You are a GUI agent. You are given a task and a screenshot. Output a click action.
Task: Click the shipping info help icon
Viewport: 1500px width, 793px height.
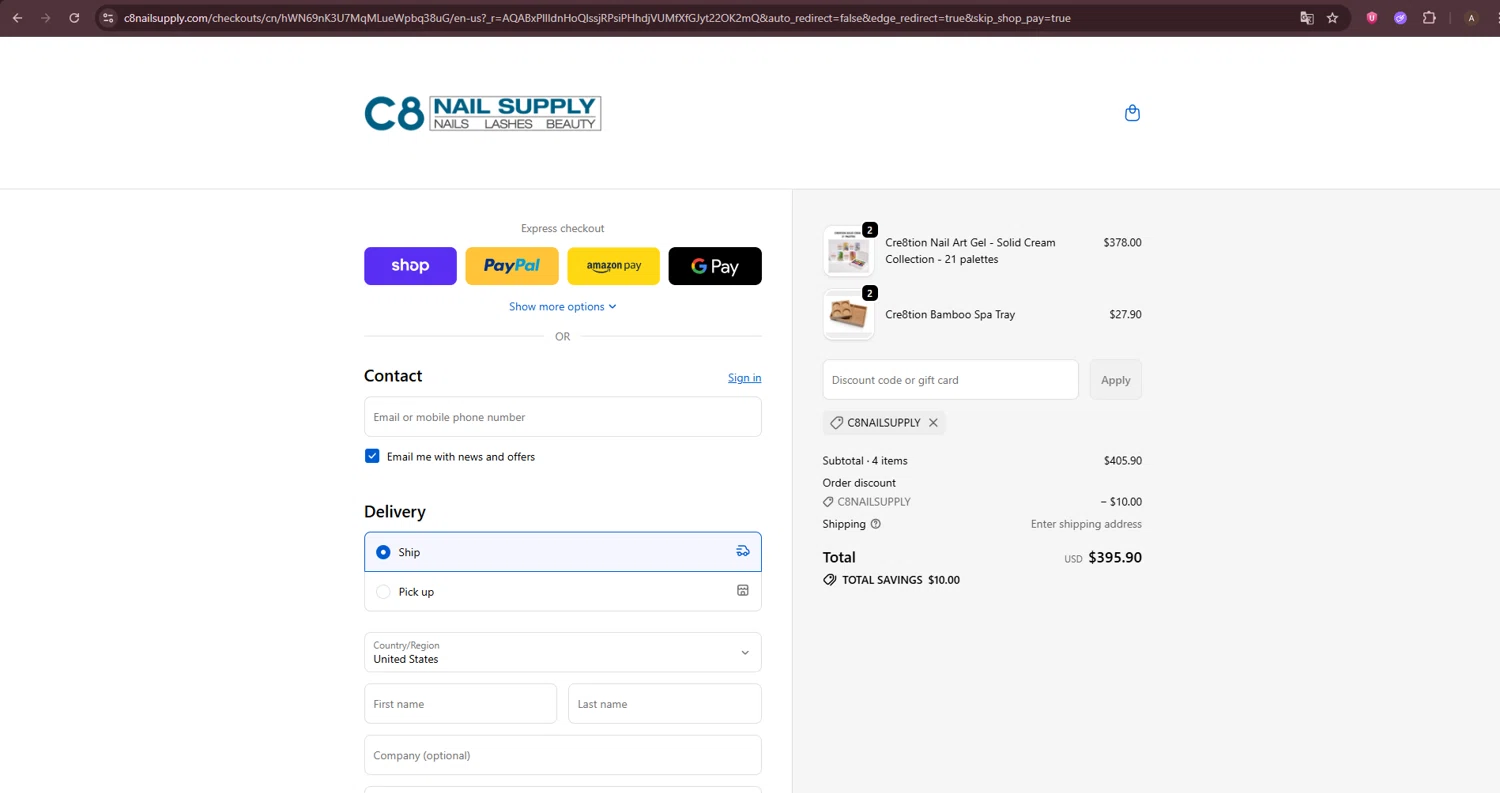[x=876, y=524]
